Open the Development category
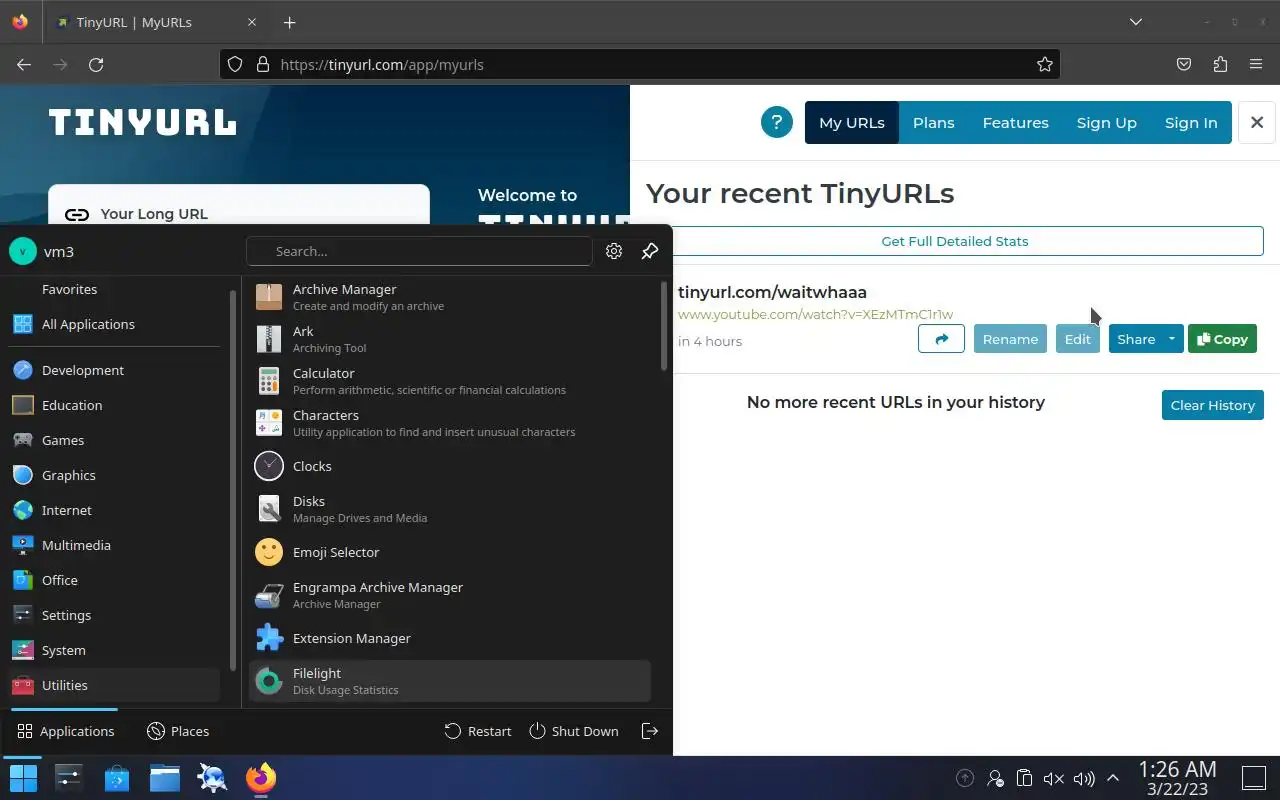This screenshot has width=1280, height=800. [114, 370]
